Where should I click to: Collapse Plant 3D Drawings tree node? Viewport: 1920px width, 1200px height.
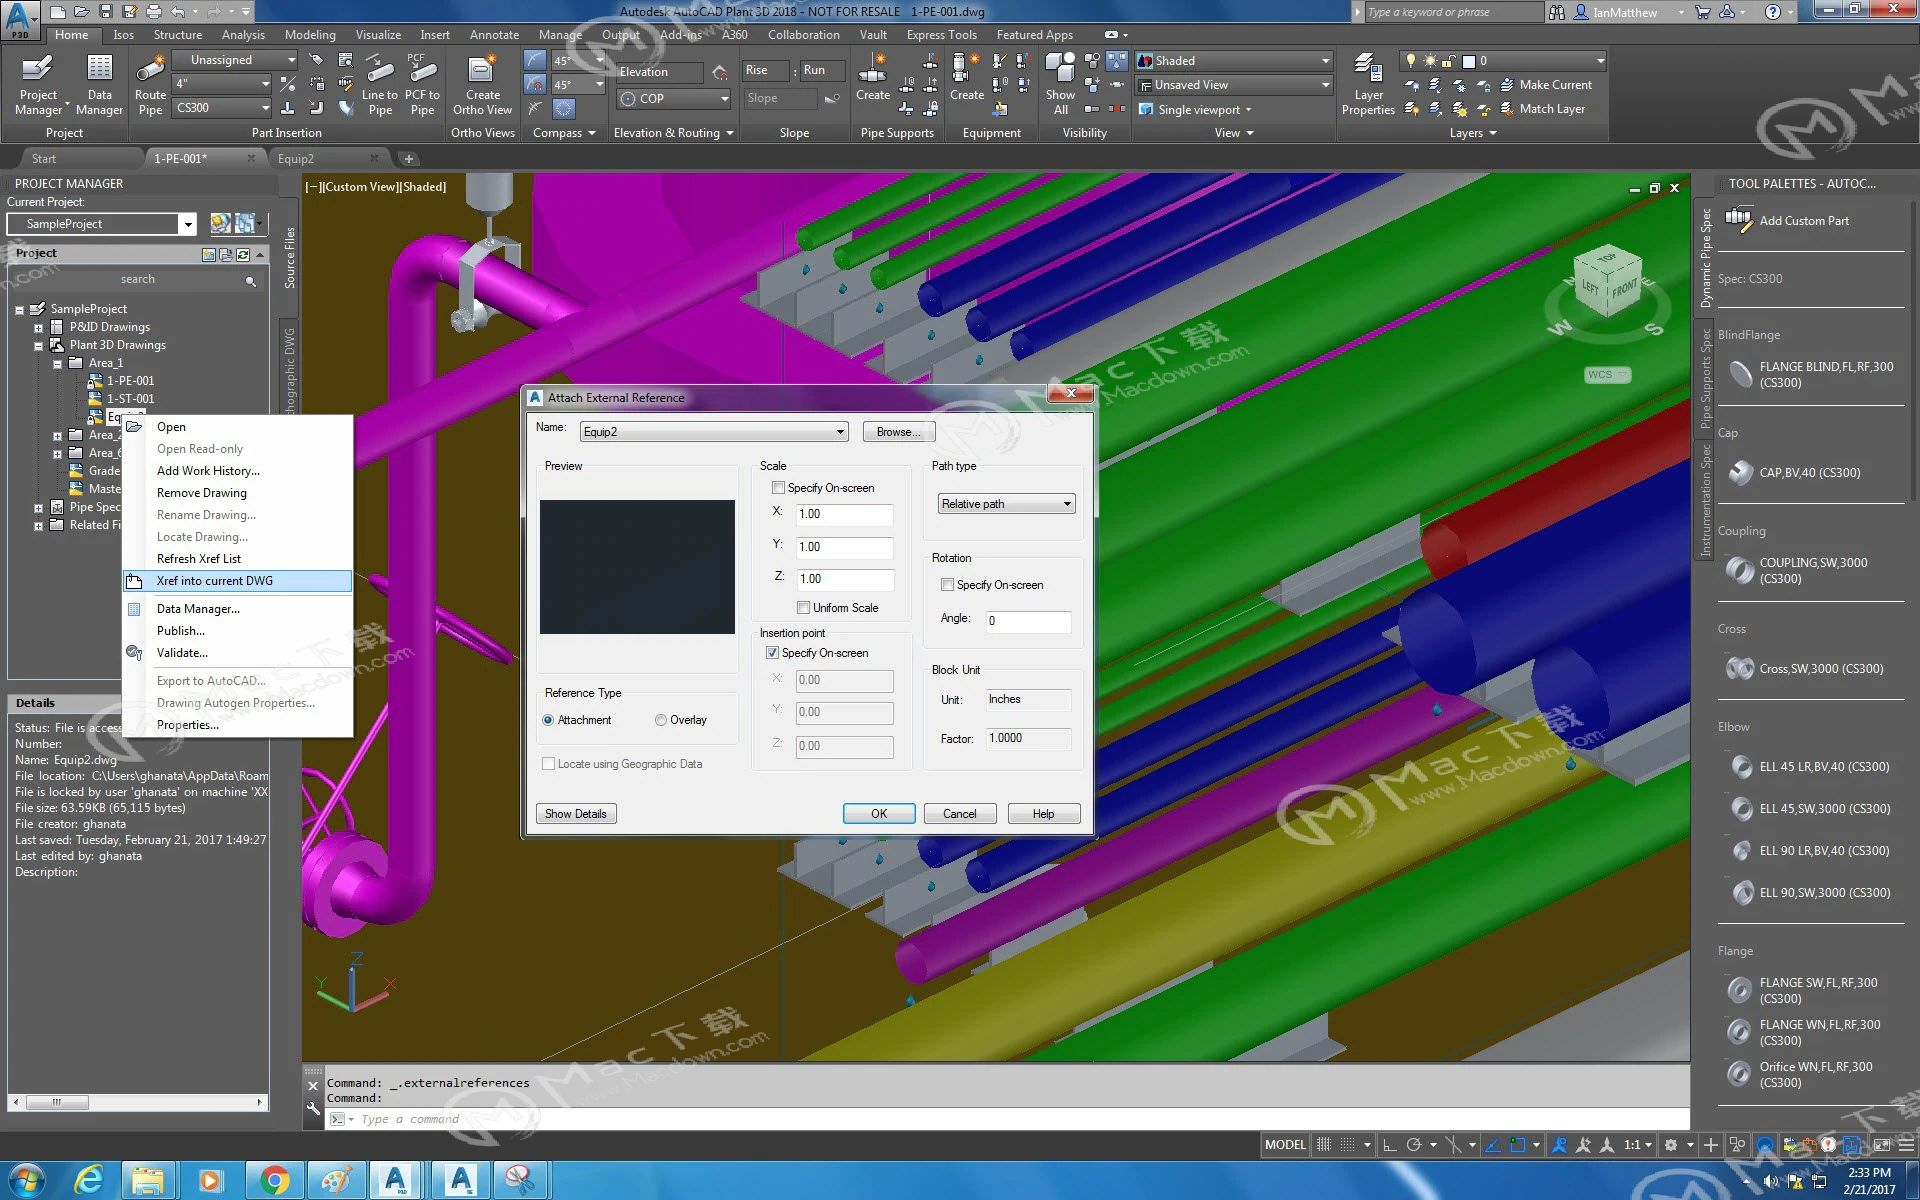(38, 346)
